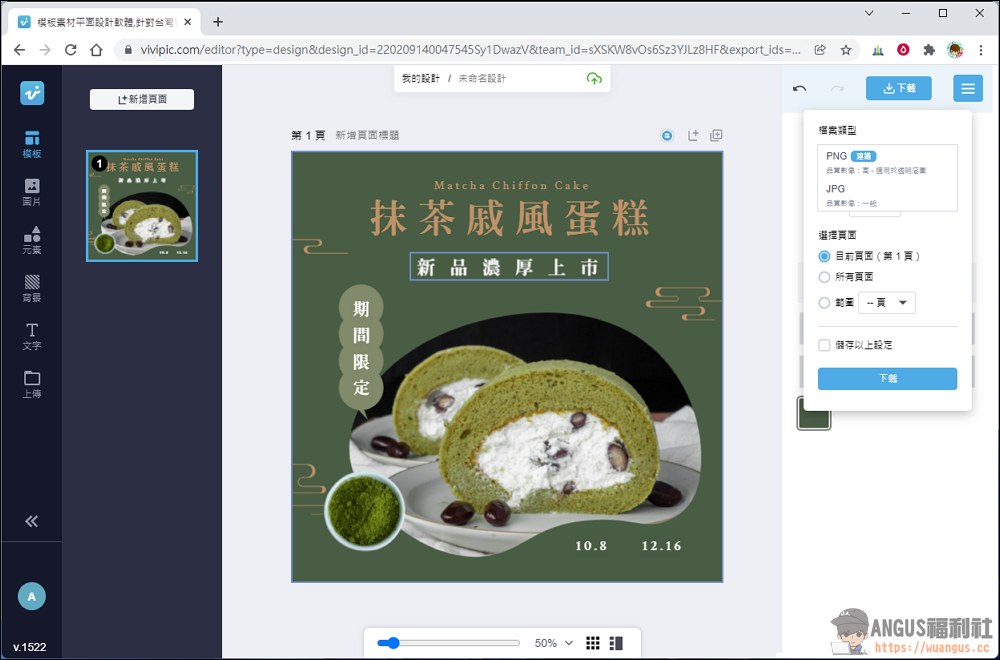This screenshot has height=660, width=1000.
Task: Select the 期間限定 speech bubble
Action: pyautogui.click(x=362, y=349)
